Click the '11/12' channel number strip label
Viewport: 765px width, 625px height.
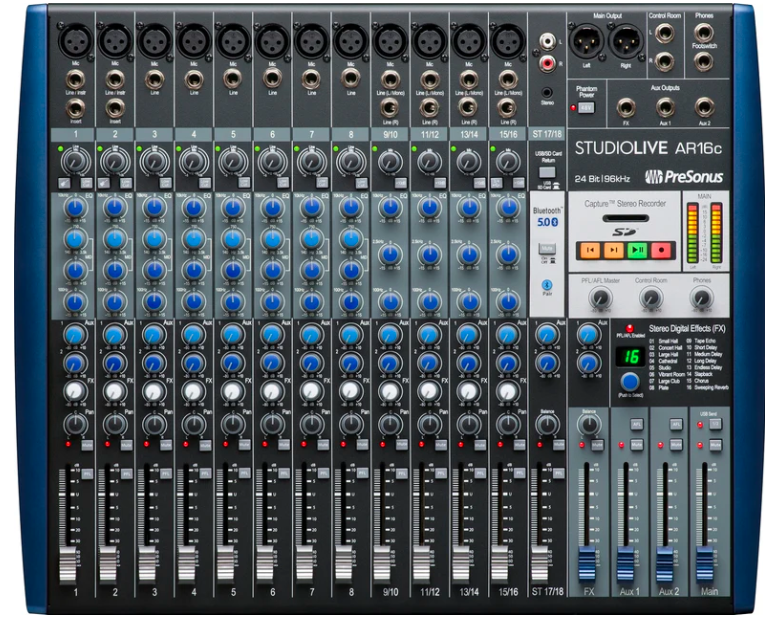[430, 134]
